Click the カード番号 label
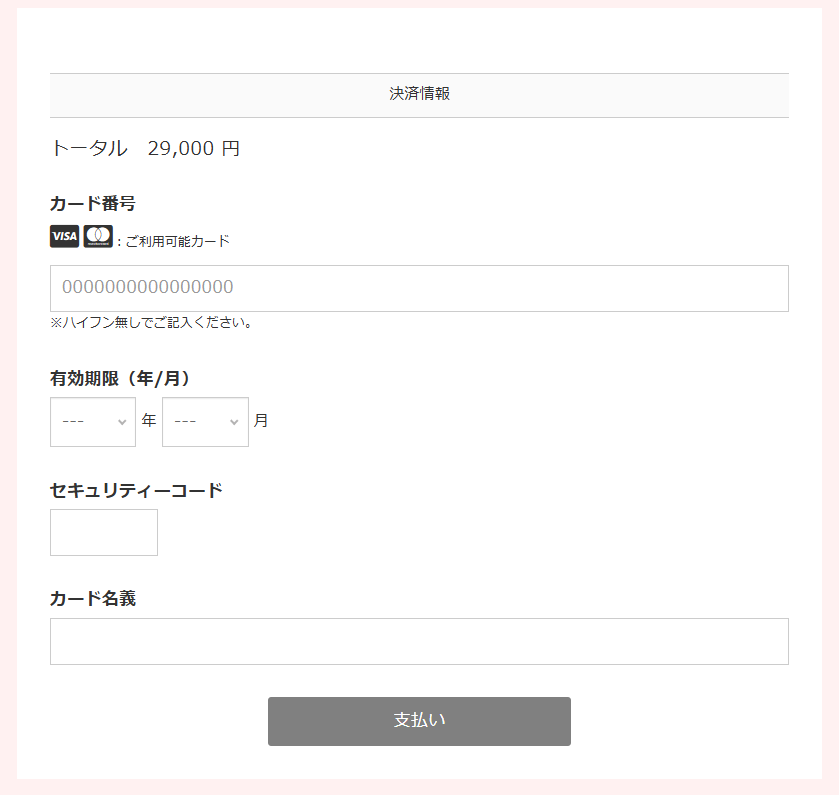 tap(92, 204)
